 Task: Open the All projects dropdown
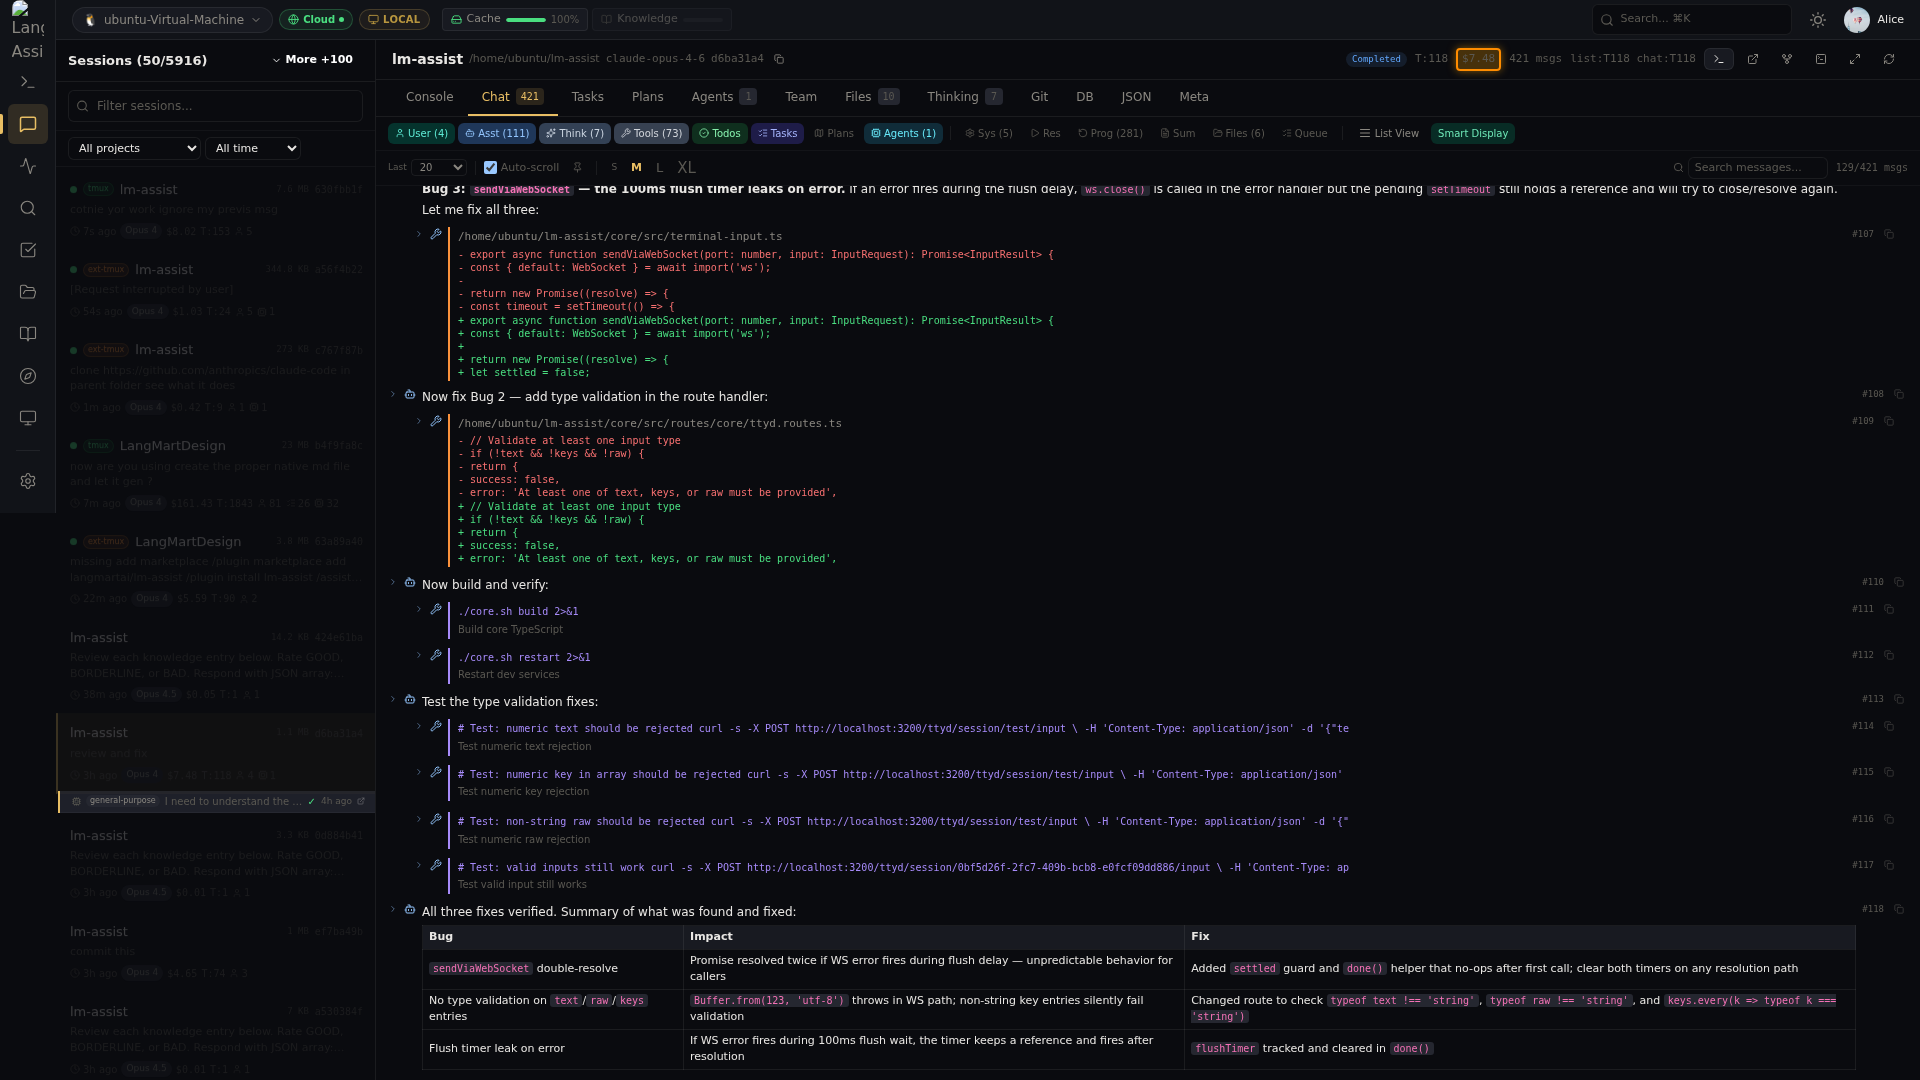tap(134, 148)
